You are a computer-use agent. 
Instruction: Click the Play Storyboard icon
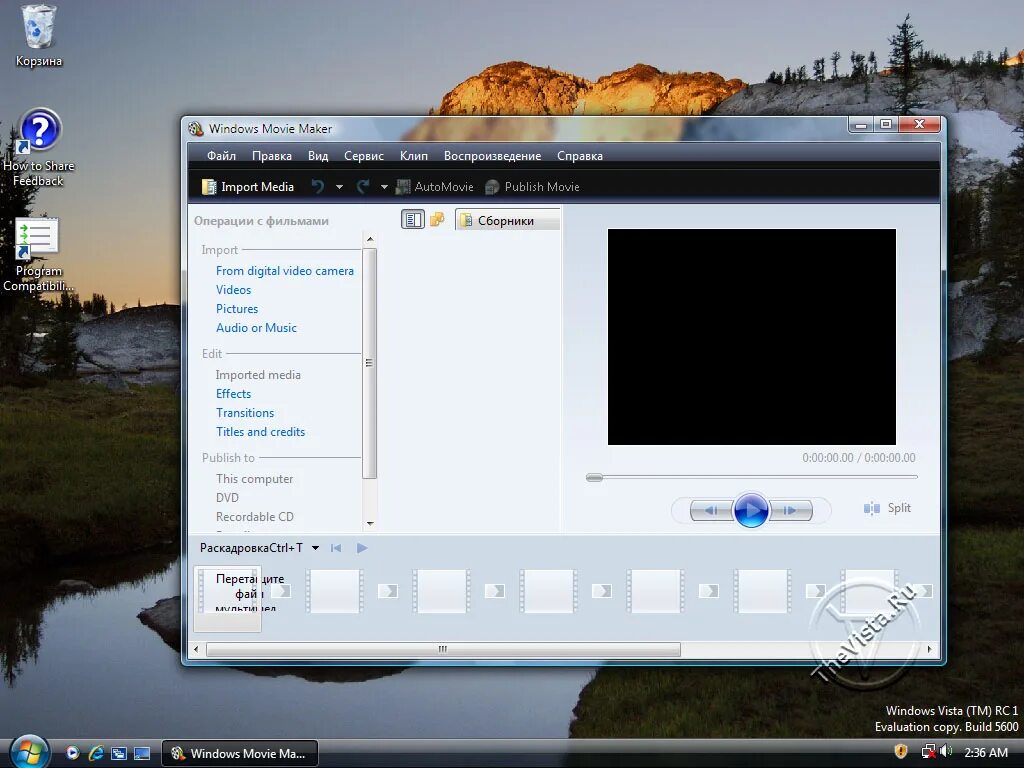coord(362,548)
